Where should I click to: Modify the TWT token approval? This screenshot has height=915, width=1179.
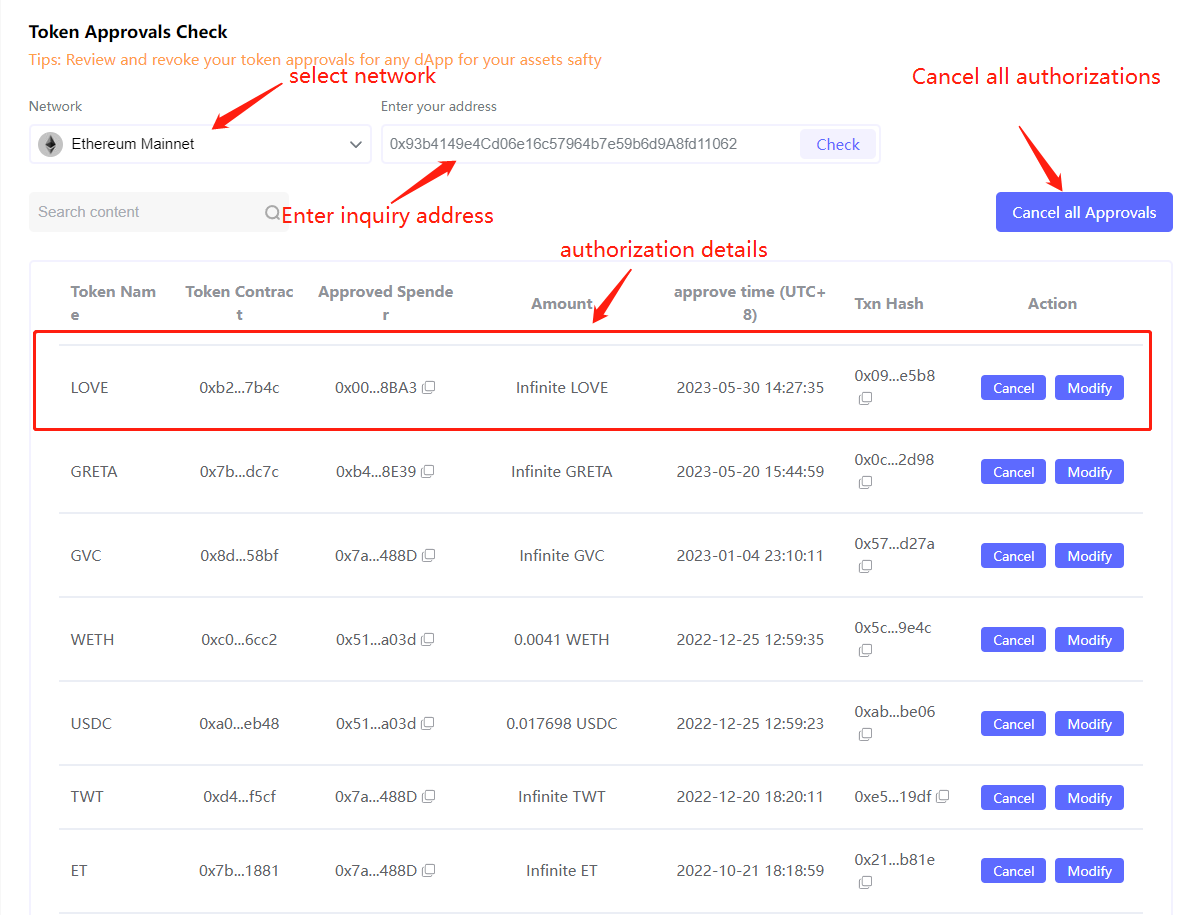coord(1089,798)
